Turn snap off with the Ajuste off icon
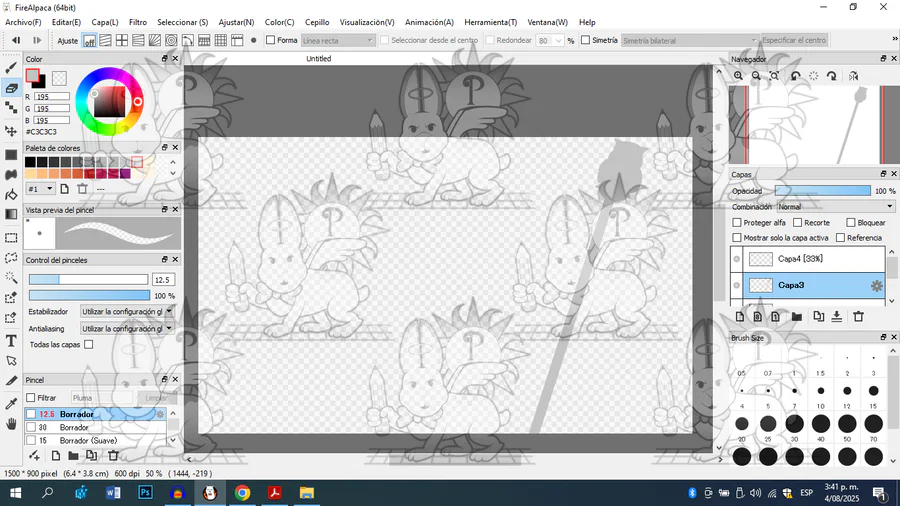Viewport: 900px width, 506px height. point(90,41)
